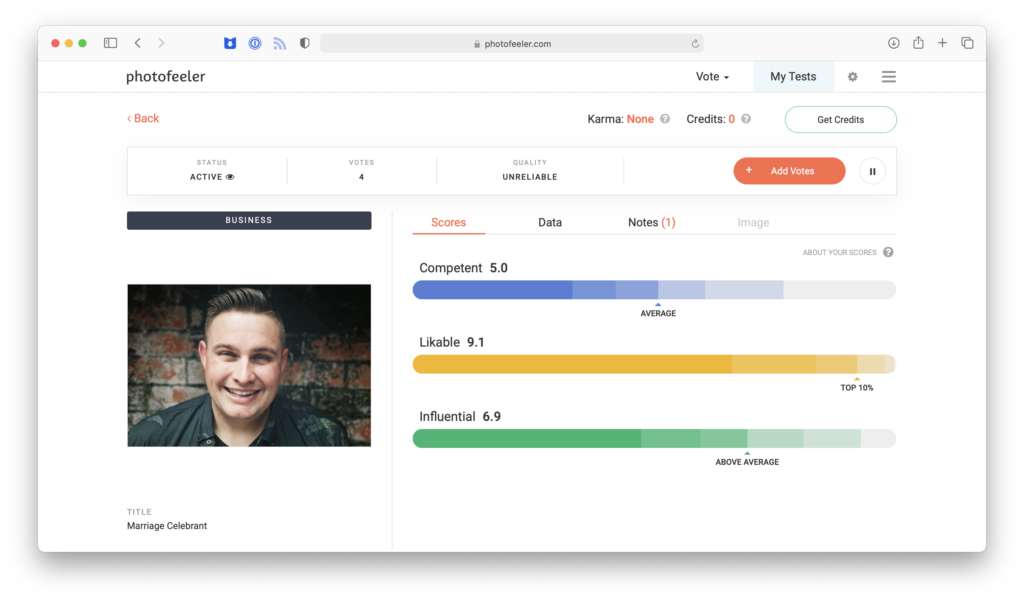This screenshot has width=1024, height=602.
Task: Go back using the Back link
Action: tap(143, 118)
